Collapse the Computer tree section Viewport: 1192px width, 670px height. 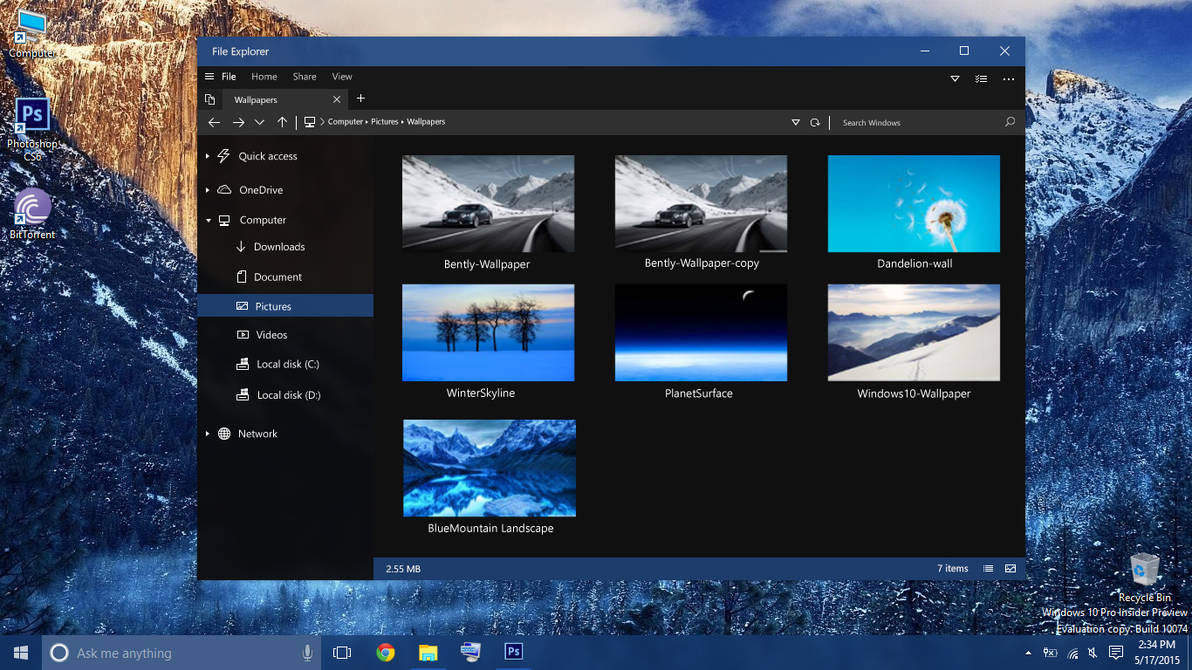point(209,220)
